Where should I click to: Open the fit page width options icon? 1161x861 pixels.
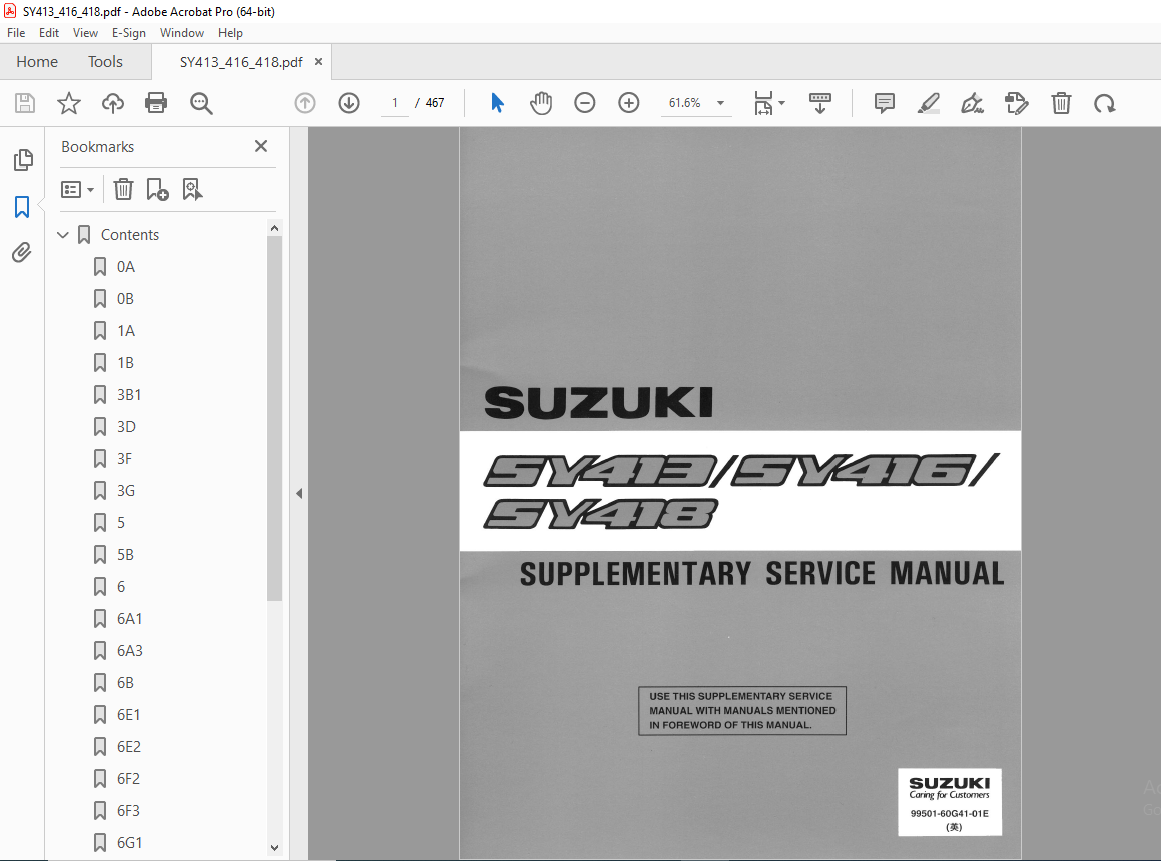click(x=768, y=103)
